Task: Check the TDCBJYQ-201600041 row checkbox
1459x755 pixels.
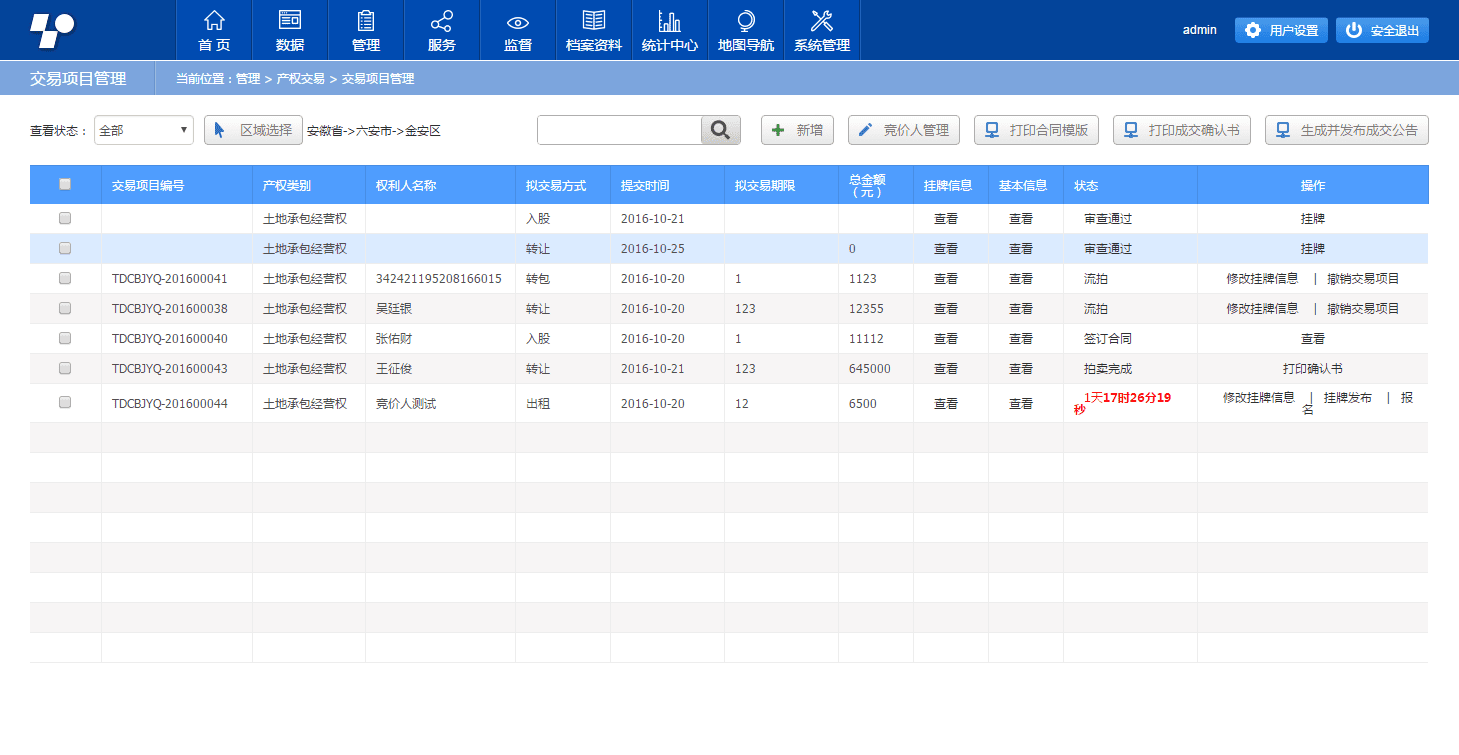Action: [x=65, y=278]
